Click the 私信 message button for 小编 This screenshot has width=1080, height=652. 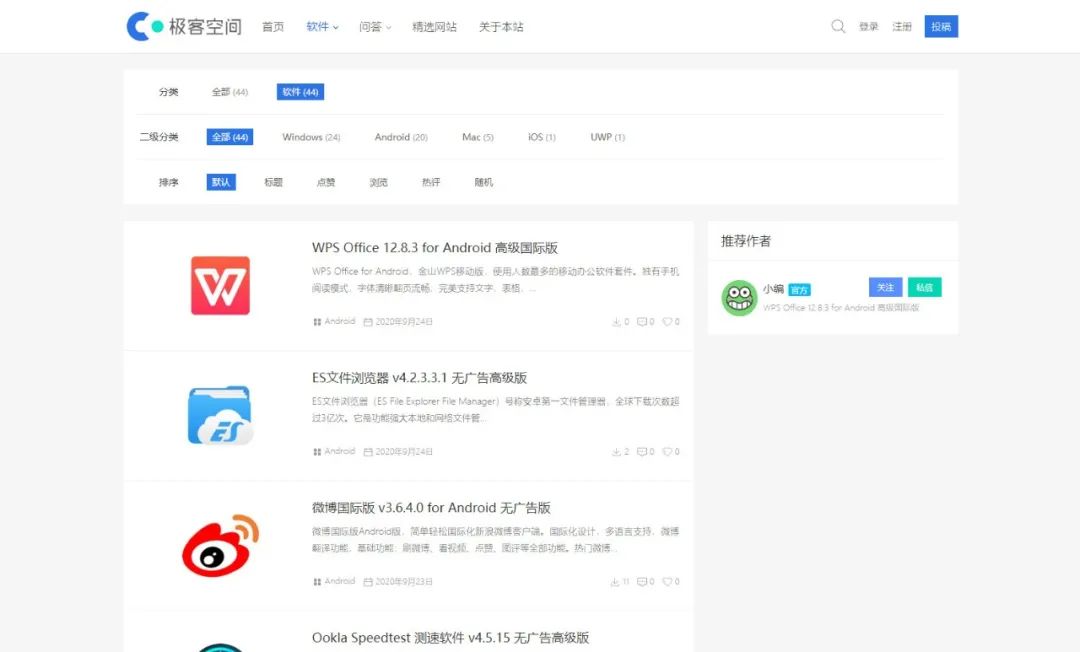pos(924,287)
